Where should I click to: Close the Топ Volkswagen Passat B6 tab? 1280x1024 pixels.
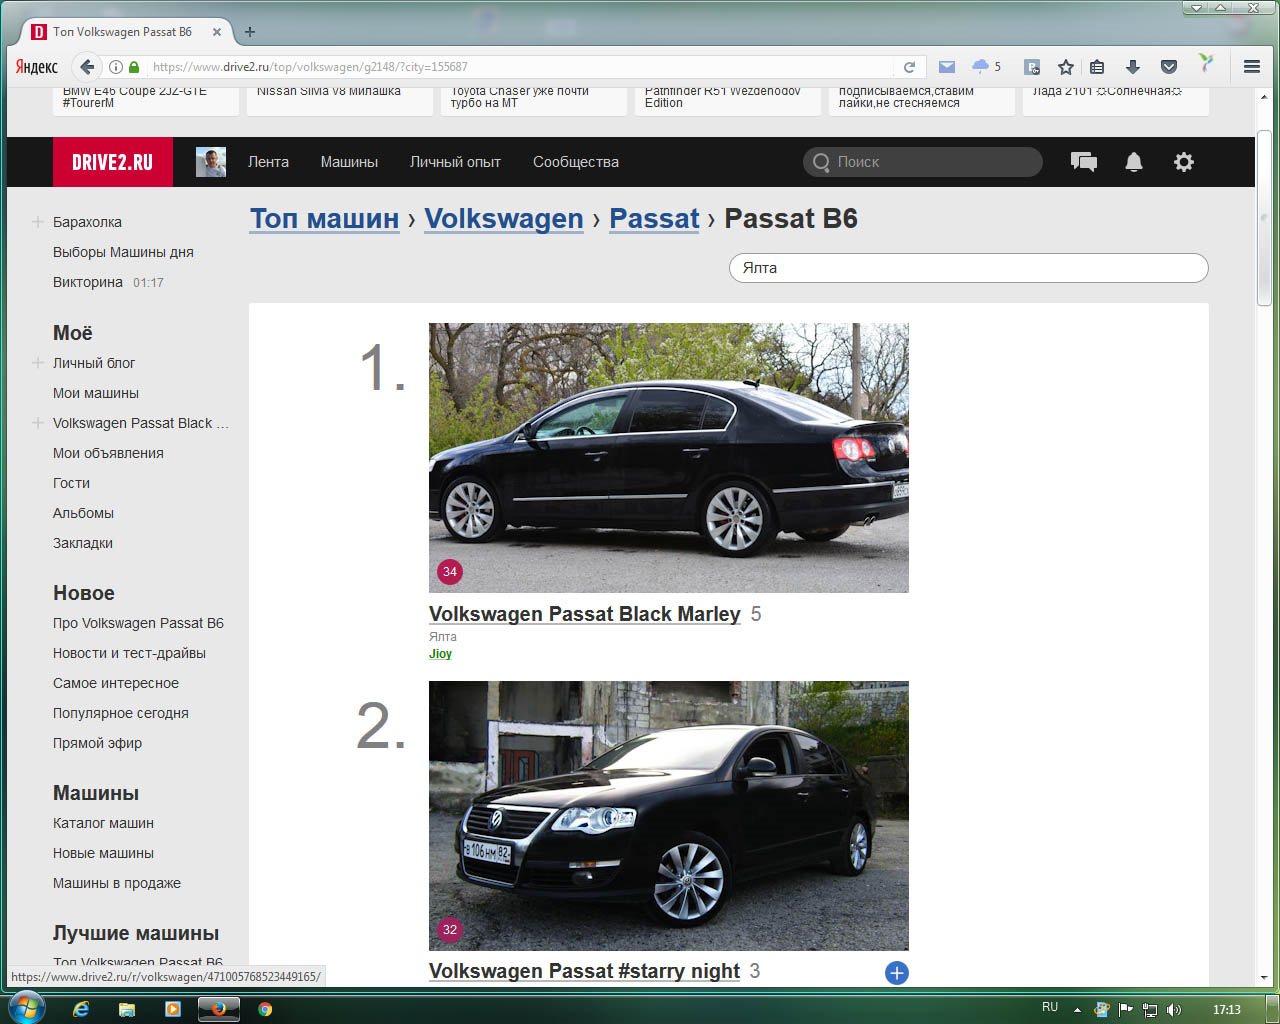pyautogui.click(x=217, y=32)
